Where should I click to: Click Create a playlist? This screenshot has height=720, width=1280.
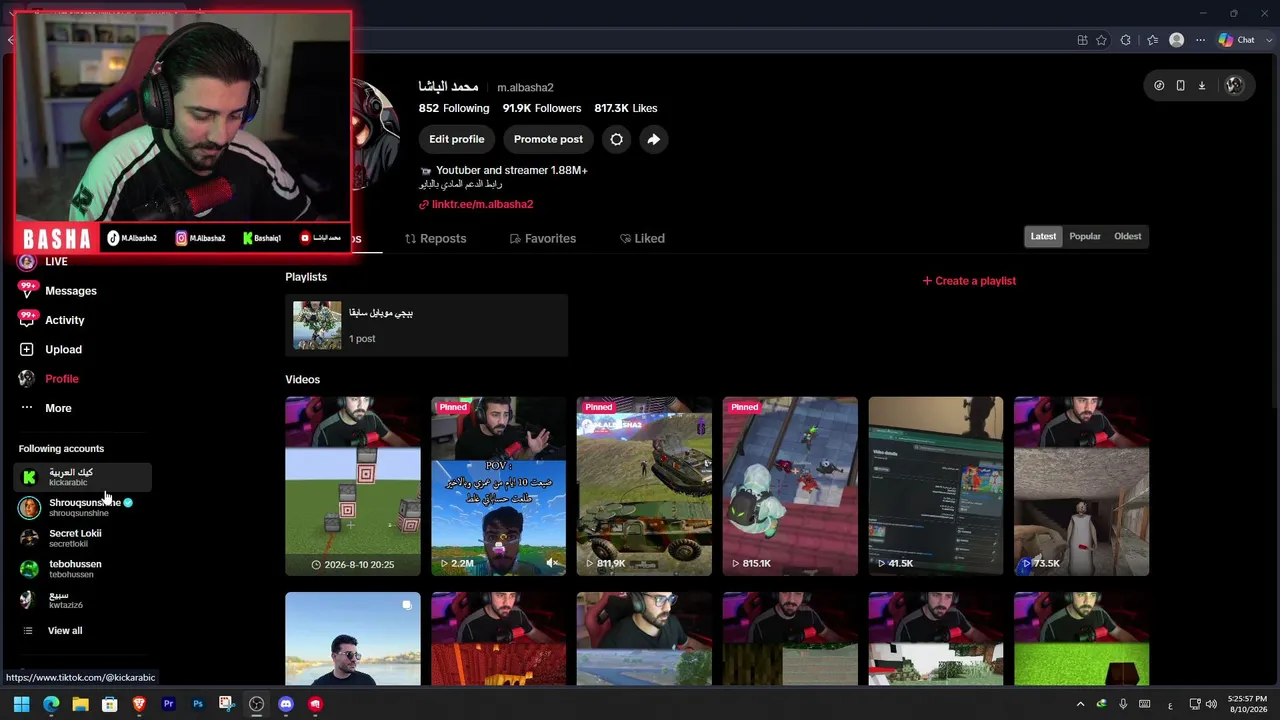(969, 281)
